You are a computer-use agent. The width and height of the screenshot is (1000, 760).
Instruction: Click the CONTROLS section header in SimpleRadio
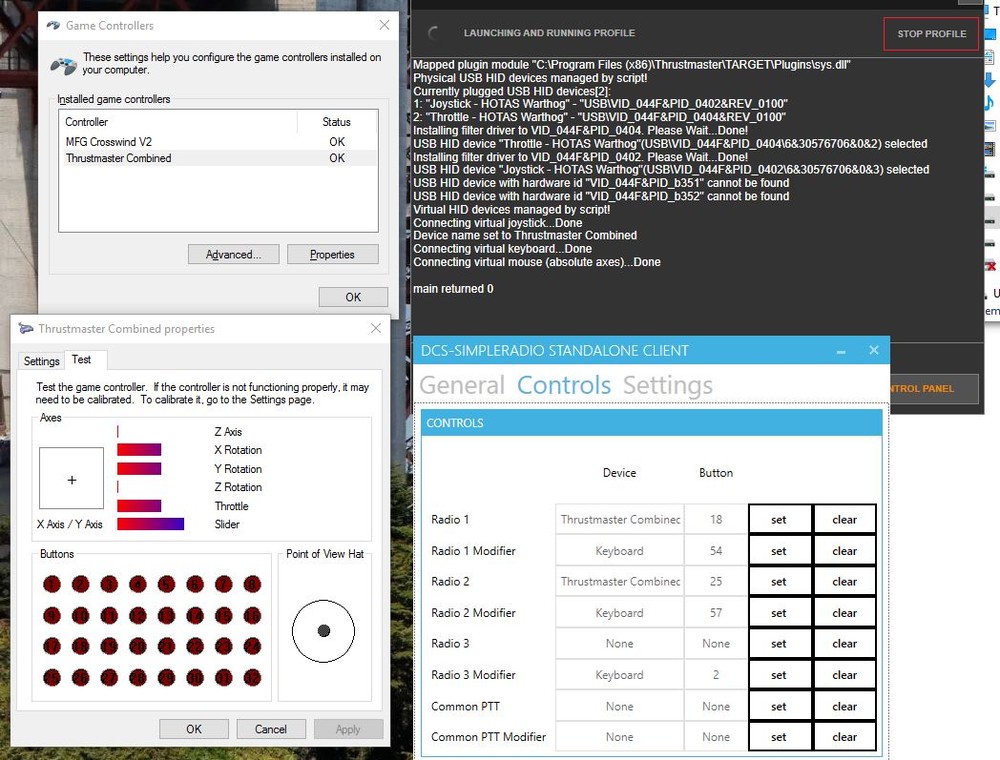(651, 423)
